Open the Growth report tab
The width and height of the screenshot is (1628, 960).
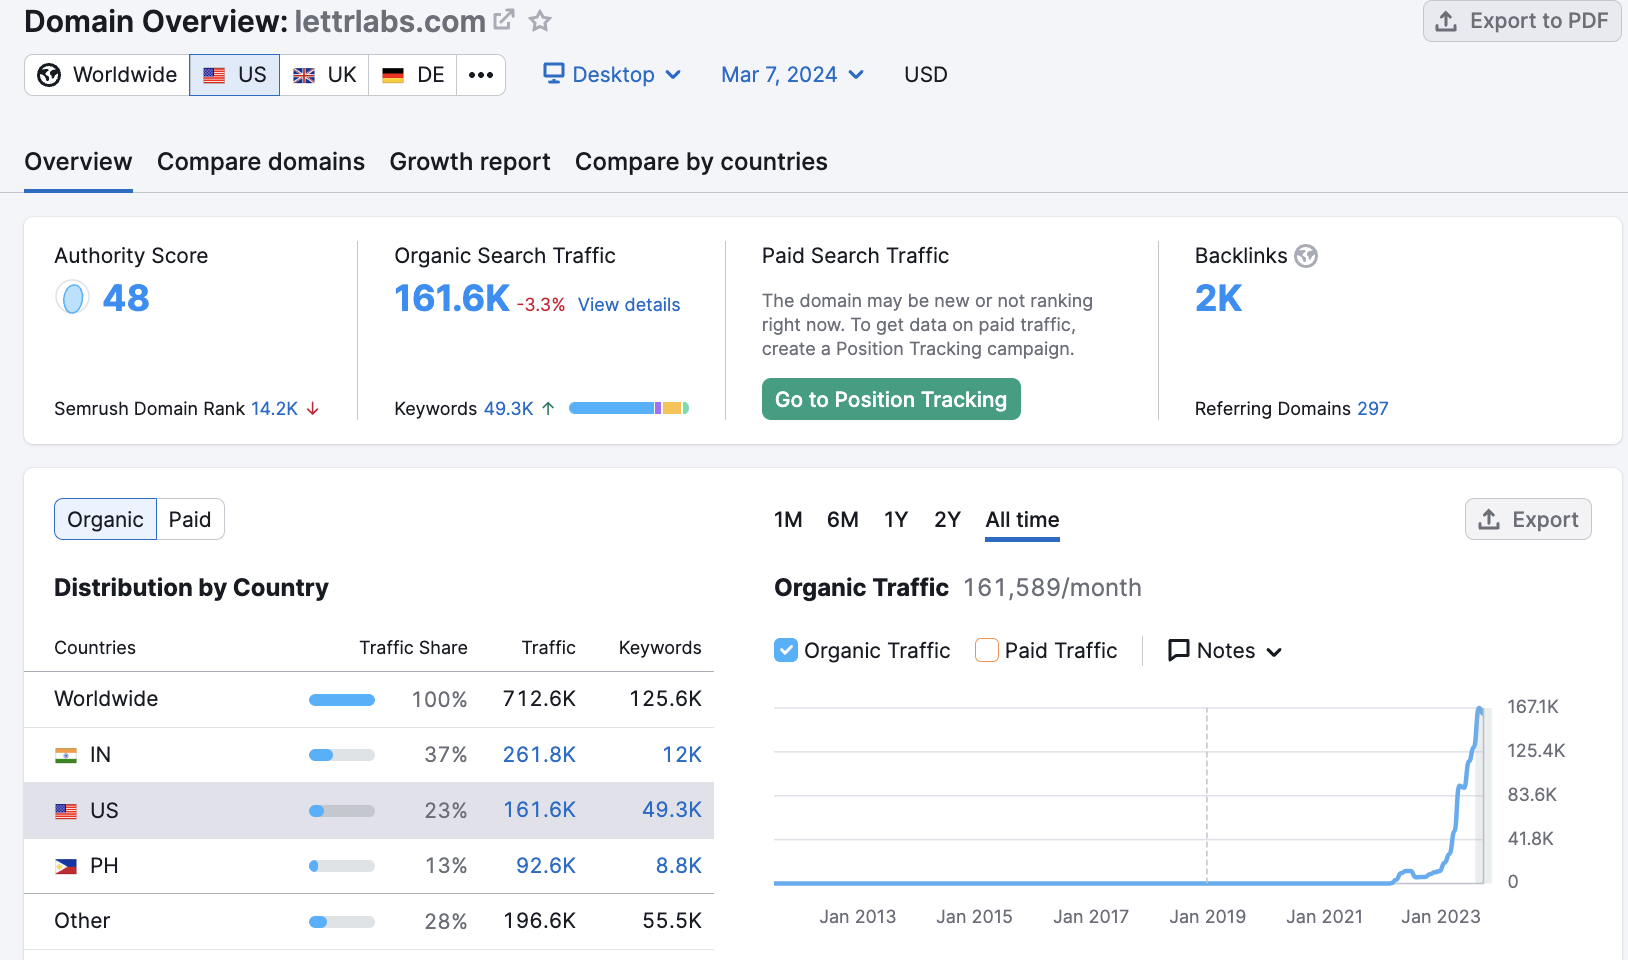tap(470, 162)
